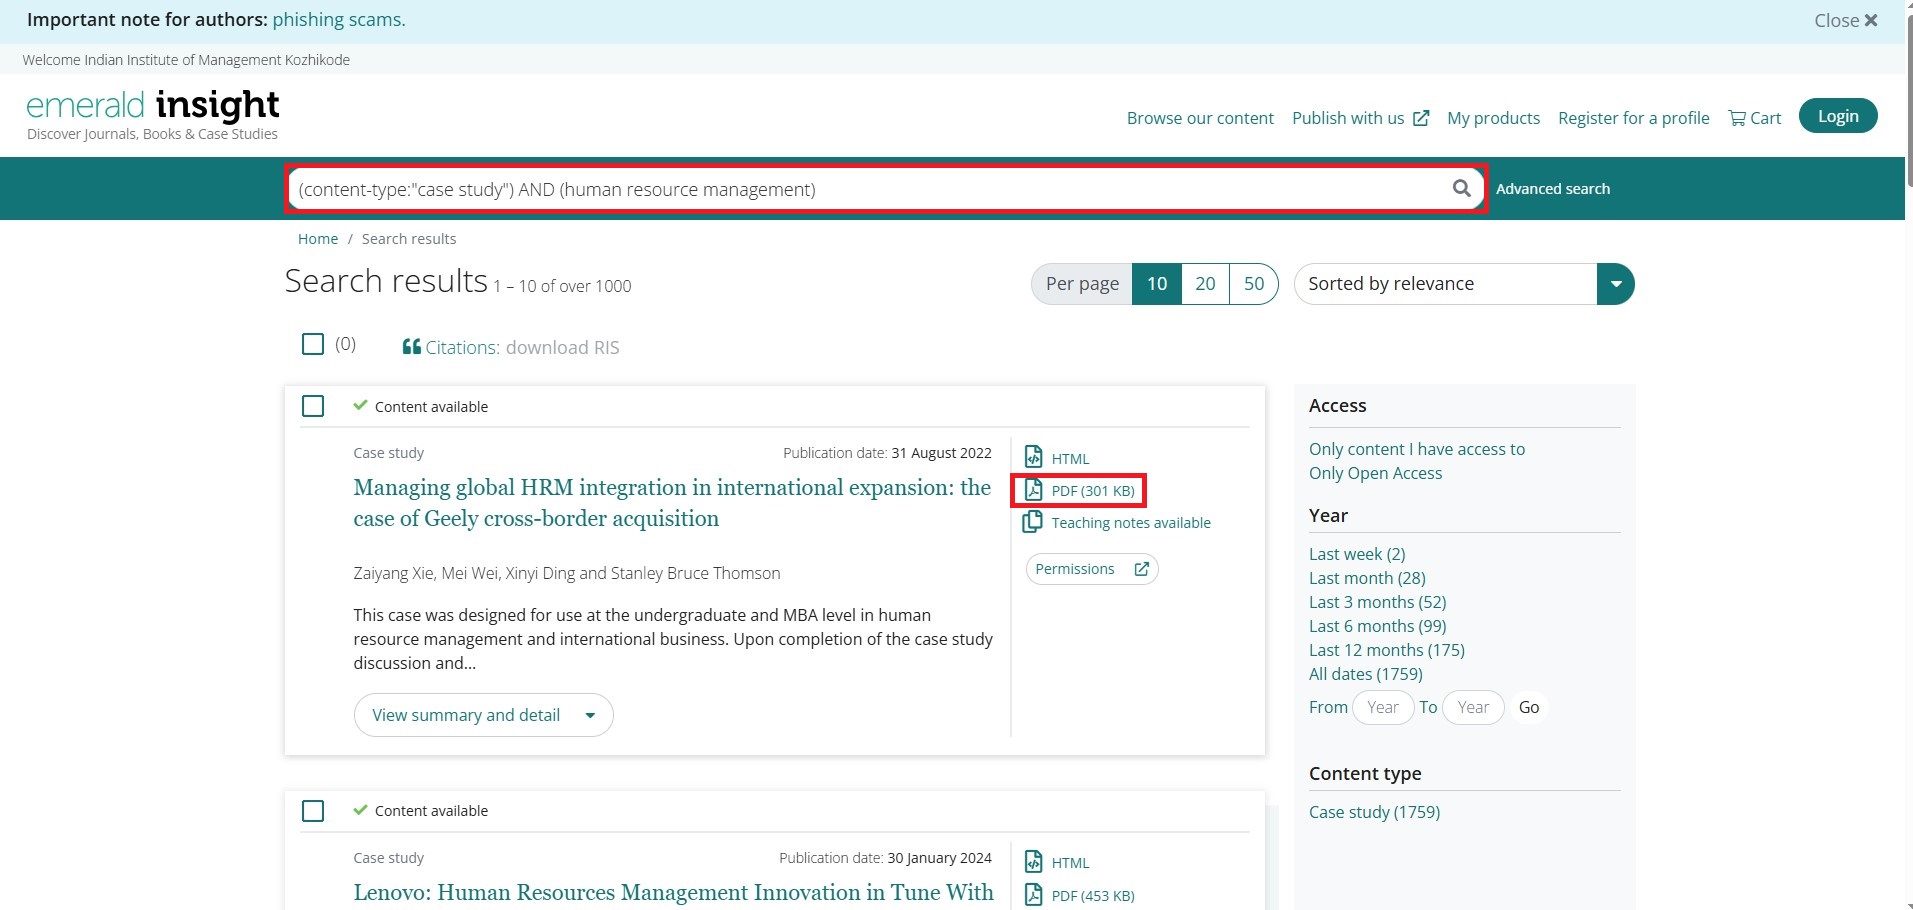Click Teaching notes available icon
Screen dimensions: 1913x910
tap(1033, 522)
